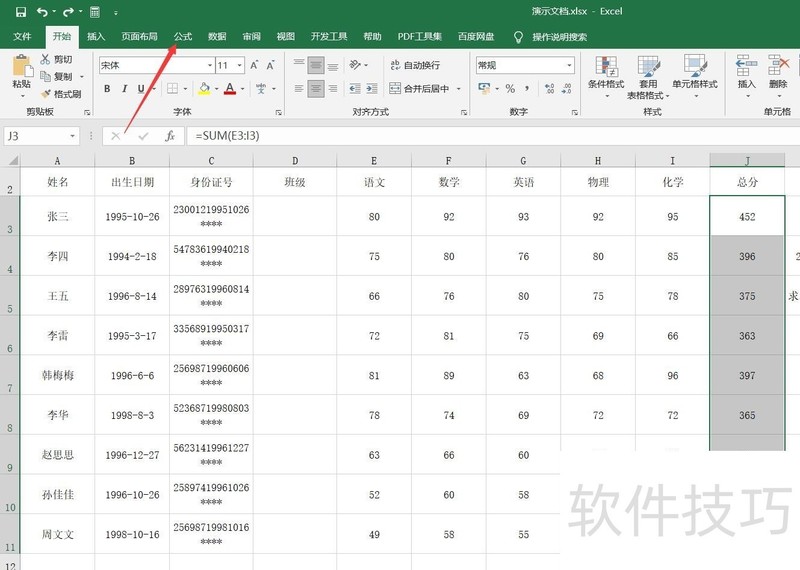800x570 pixels.
Task: Toggle Bold formatting
Action: (x=107, y=89)
